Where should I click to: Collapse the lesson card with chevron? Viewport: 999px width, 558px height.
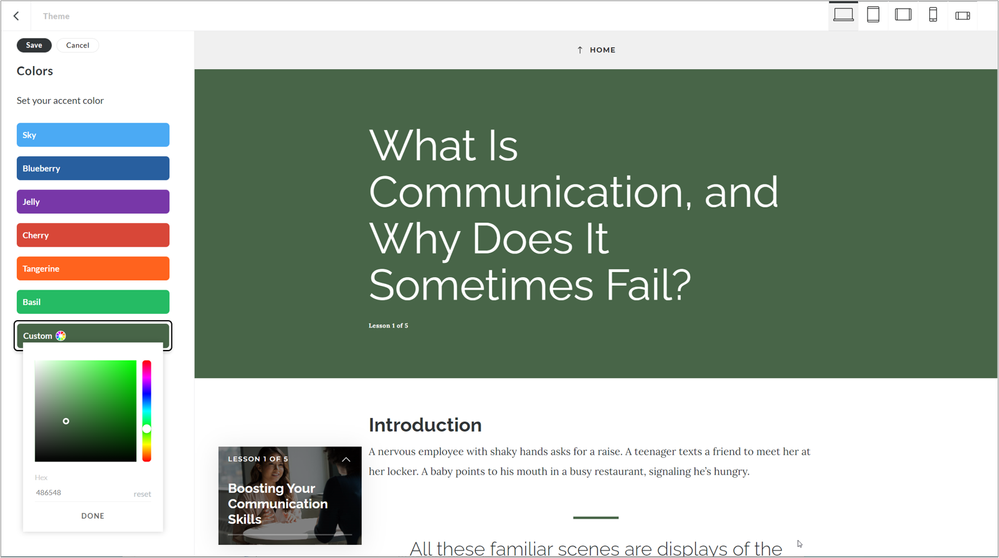(x=346, y=459)
